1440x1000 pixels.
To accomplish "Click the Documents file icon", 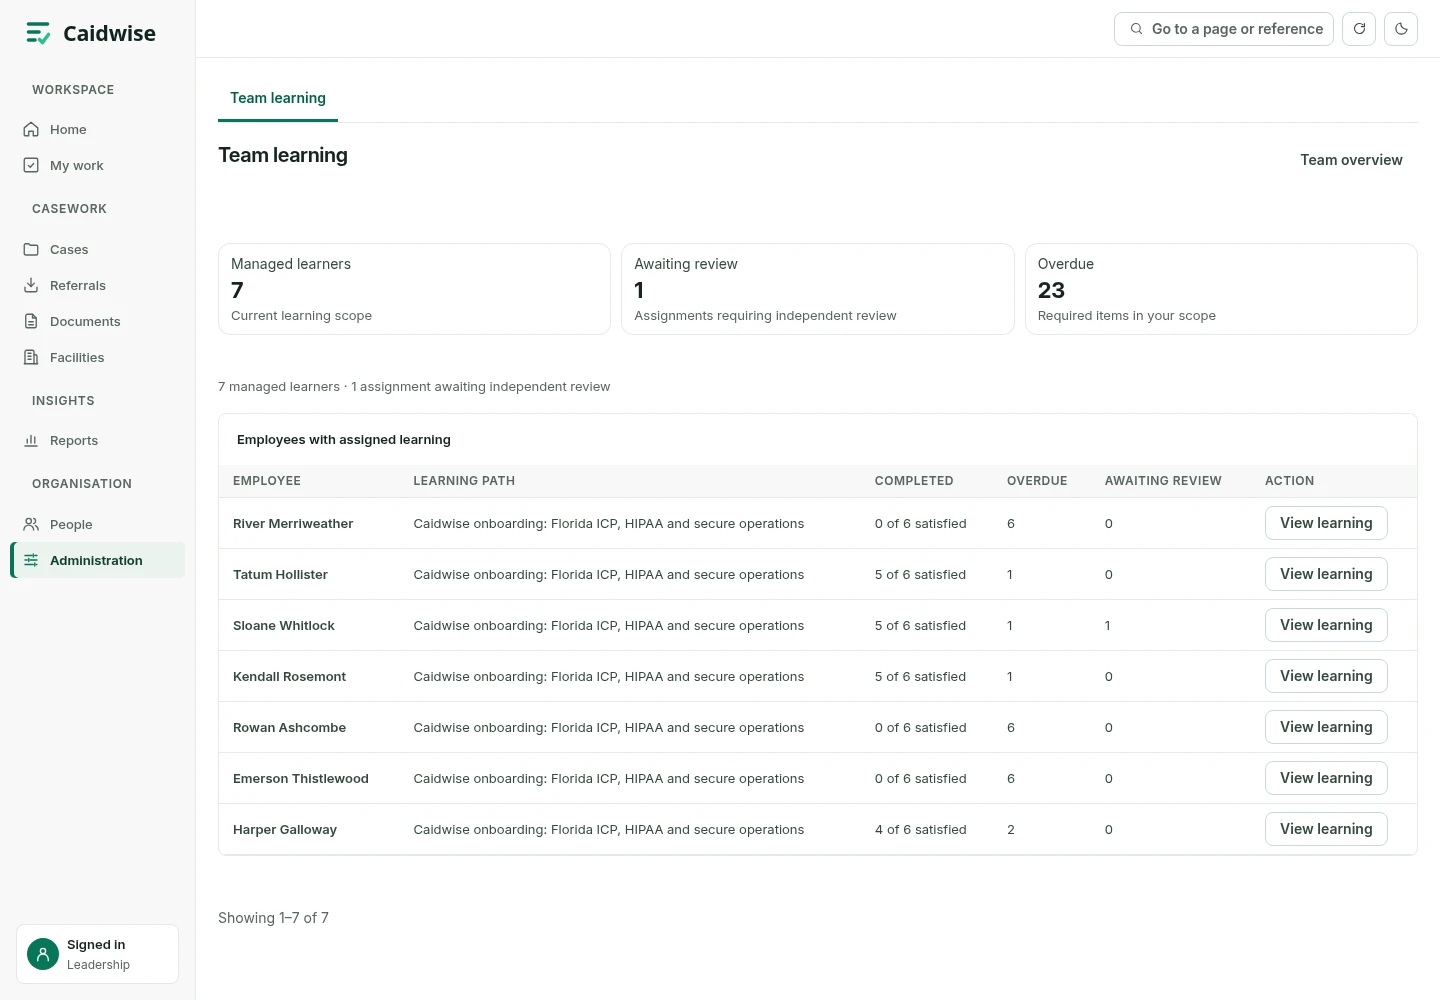I will pos(31,321).
